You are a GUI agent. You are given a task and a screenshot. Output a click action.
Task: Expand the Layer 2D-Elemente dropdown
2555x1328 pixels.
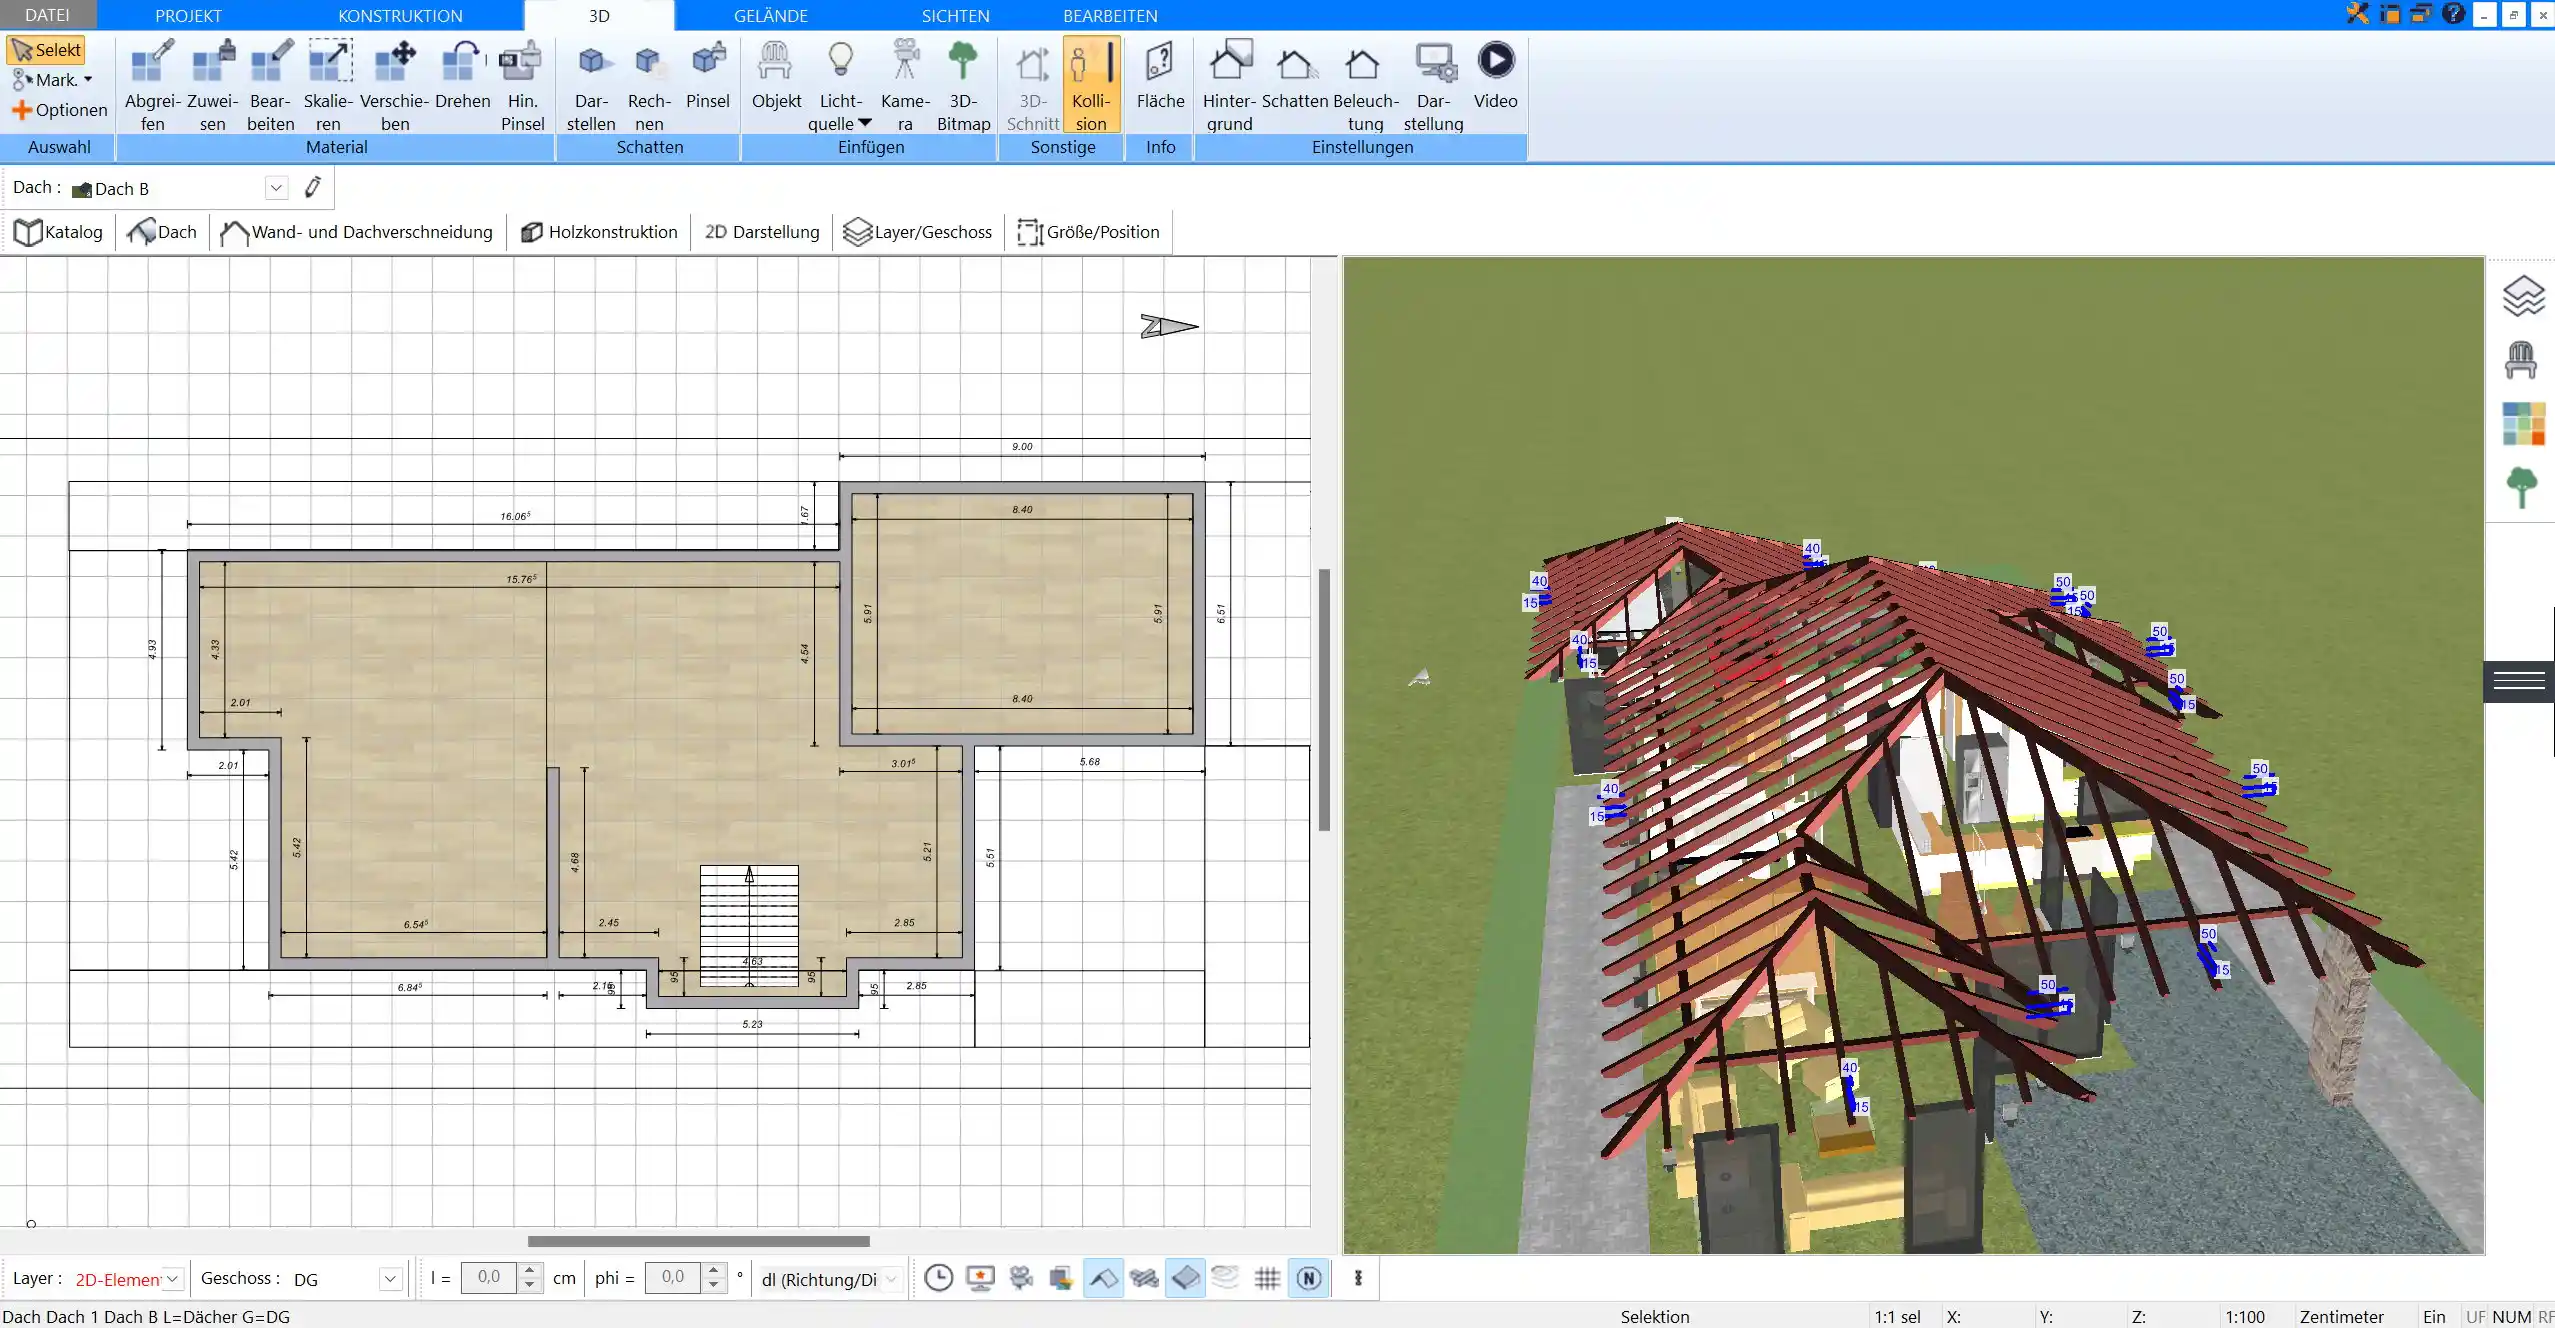tap(172, 1279)
